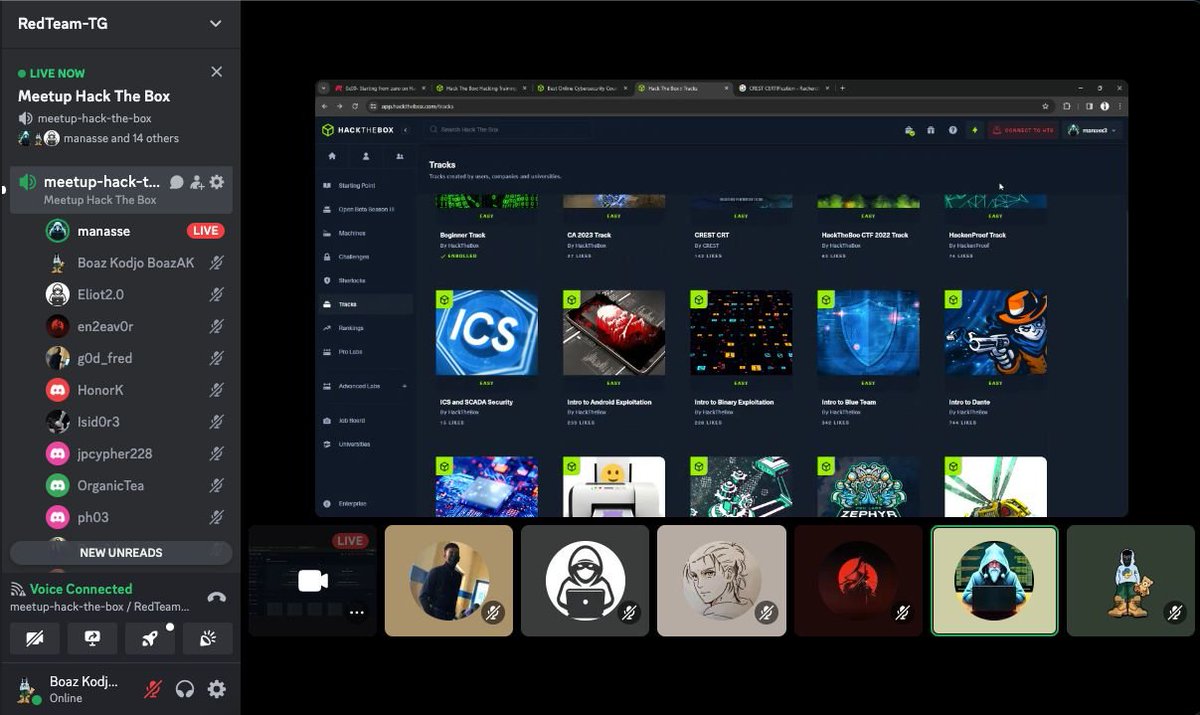1200x715 pixels.
Task: Open Voice Connected connection details
Action: (x=81, y=589)
